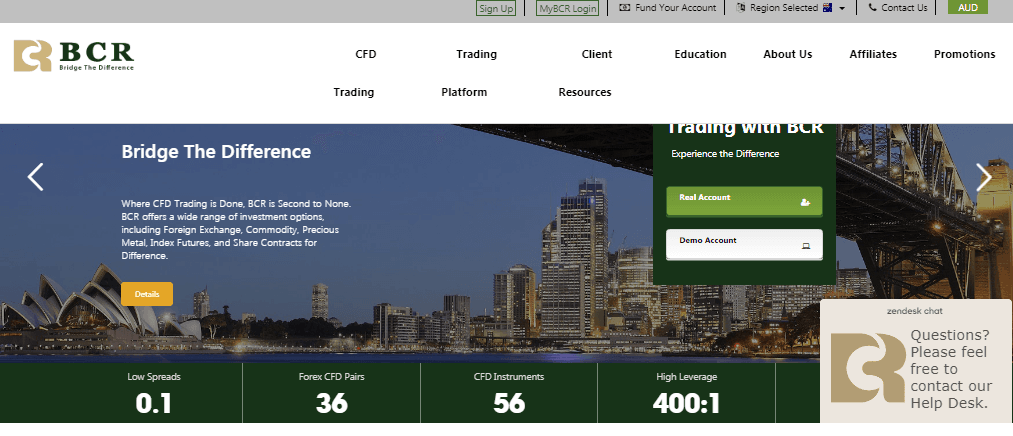Image resolution: width=1013 pixels, height=436 pixels.
Task: Click the BCR logo in chat widget
Action: coord(868,368)
